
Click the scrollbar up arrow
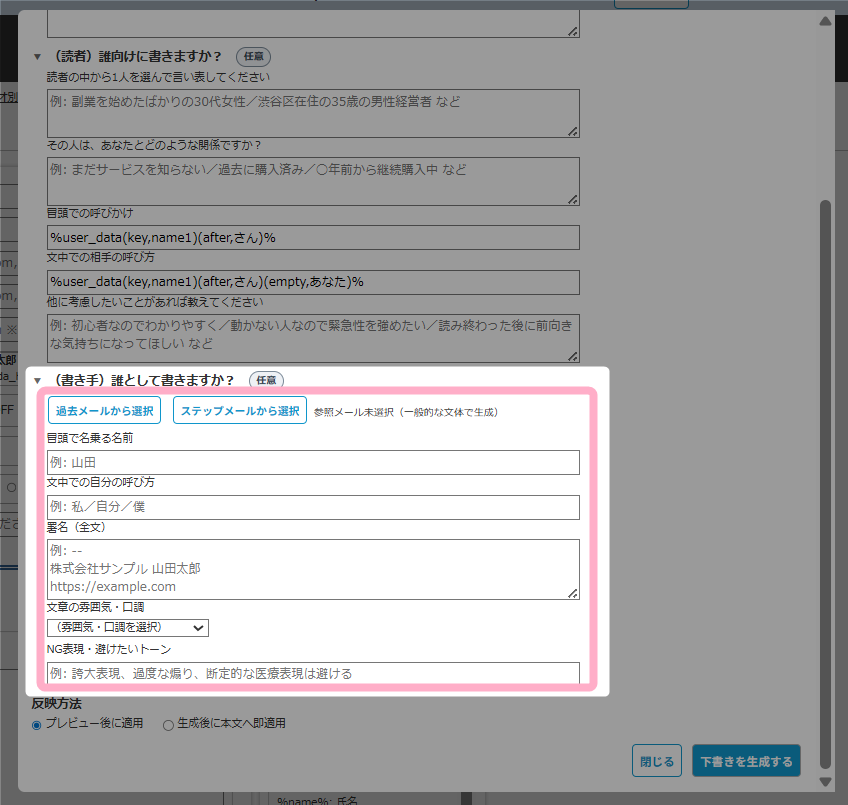[x=825, y=21]
